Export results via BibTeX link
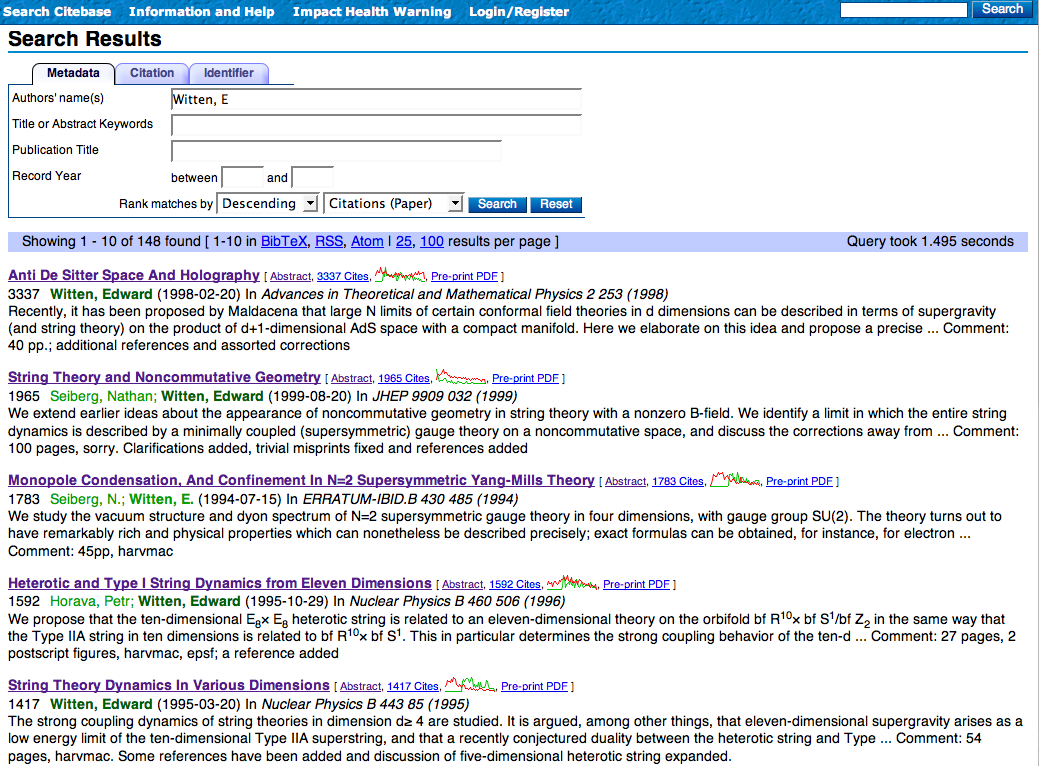This screenshot has width=1039, height=766. click(x=284, y=241)
